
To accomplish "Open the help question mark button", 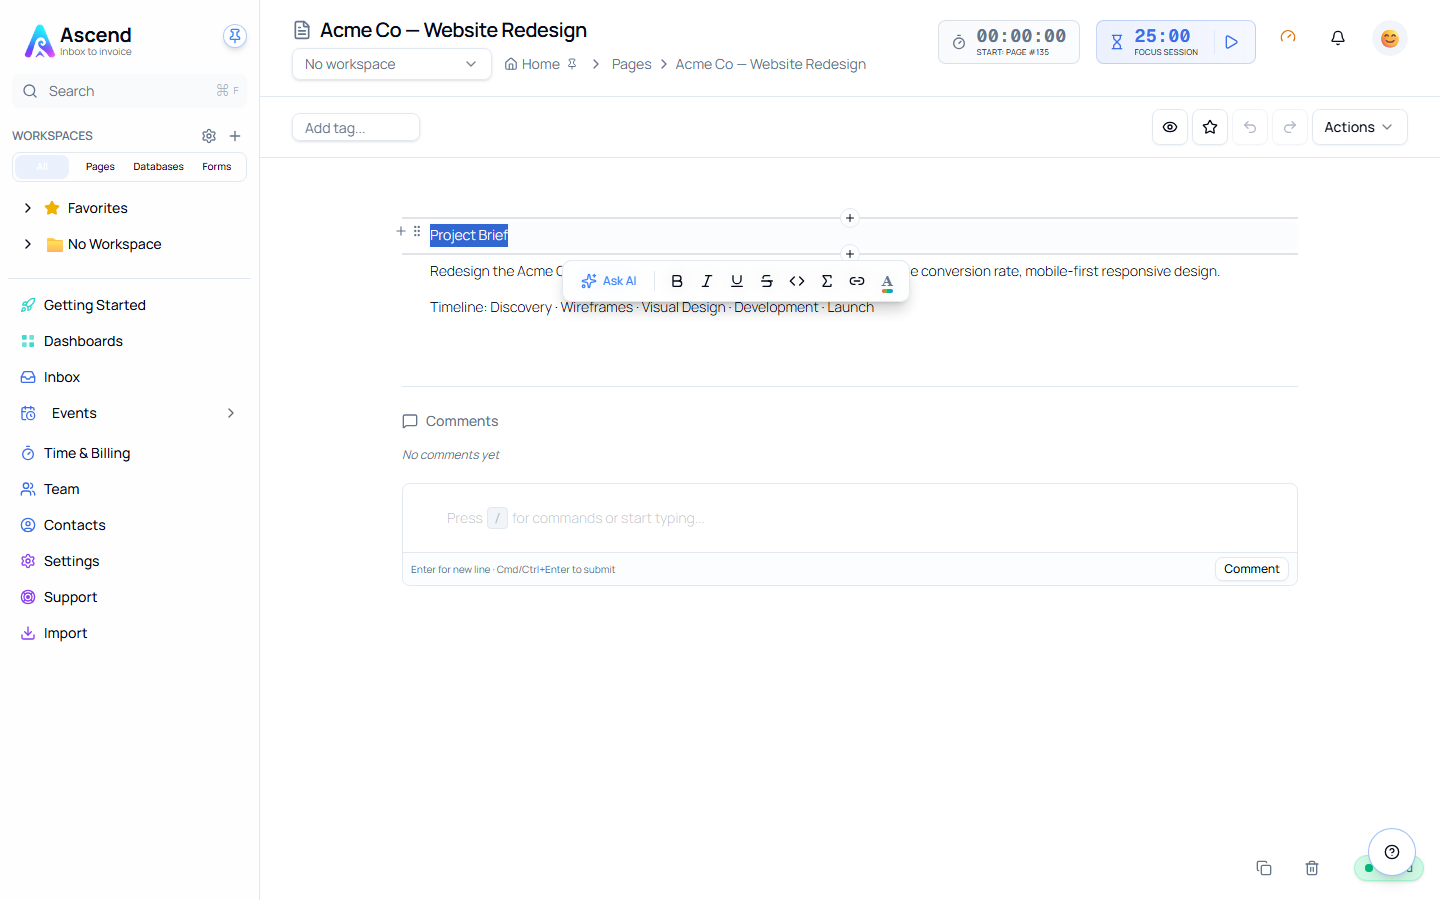I will tap(1392, 852).
